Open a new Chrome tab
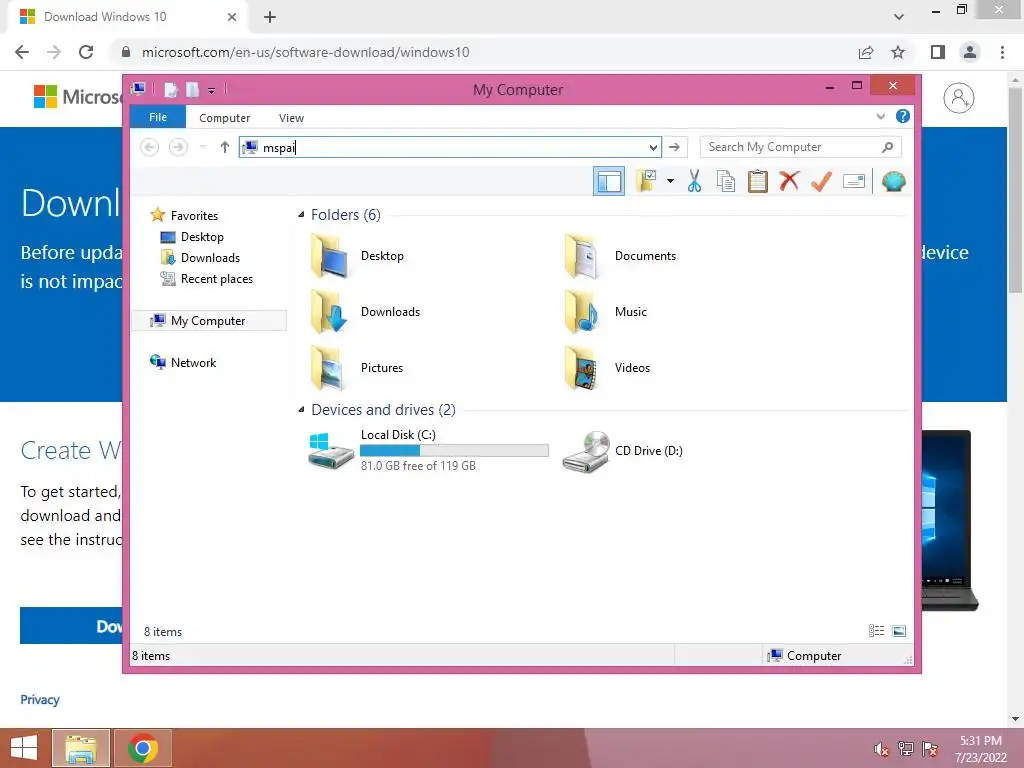Screen dimensions: 1024x768 coord(270,17)
